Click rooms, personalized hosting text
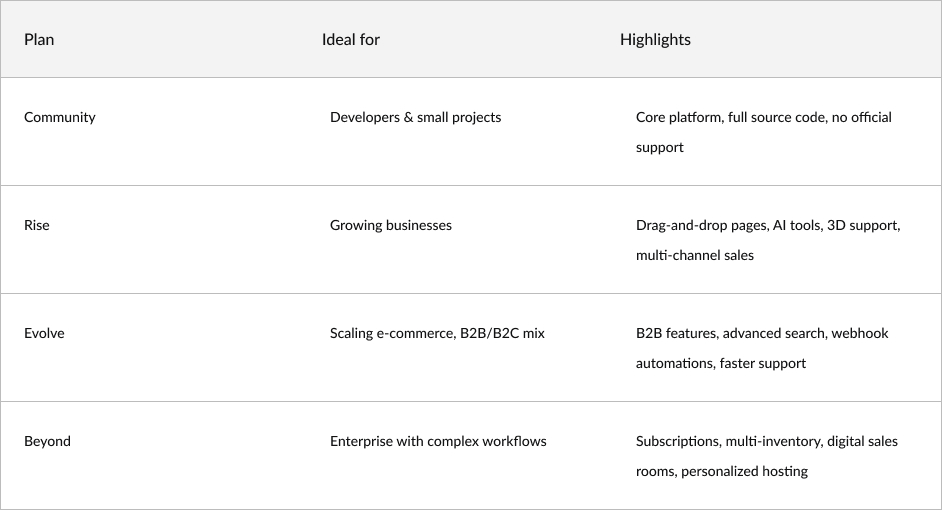 click(722, 472)
